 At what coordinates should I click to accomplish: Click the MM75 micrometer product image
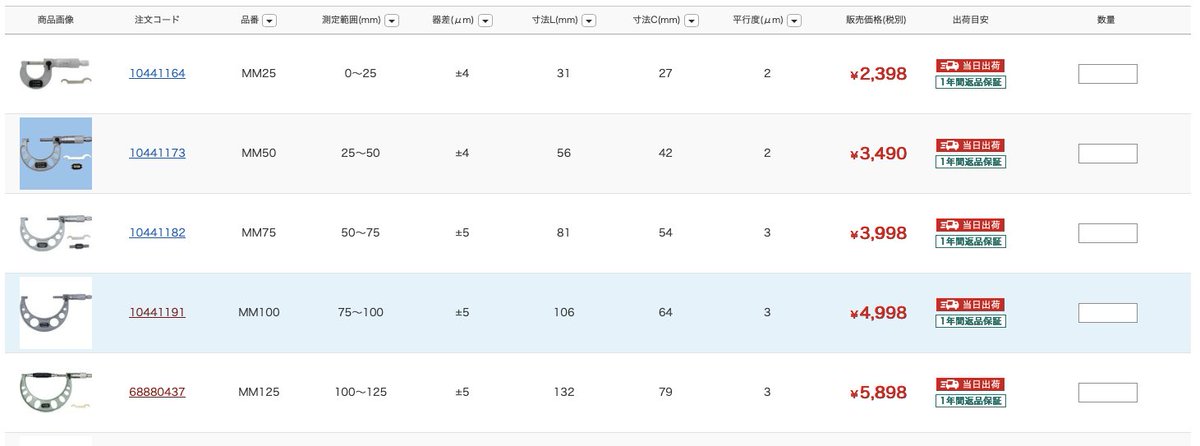(x=56, y=233)
